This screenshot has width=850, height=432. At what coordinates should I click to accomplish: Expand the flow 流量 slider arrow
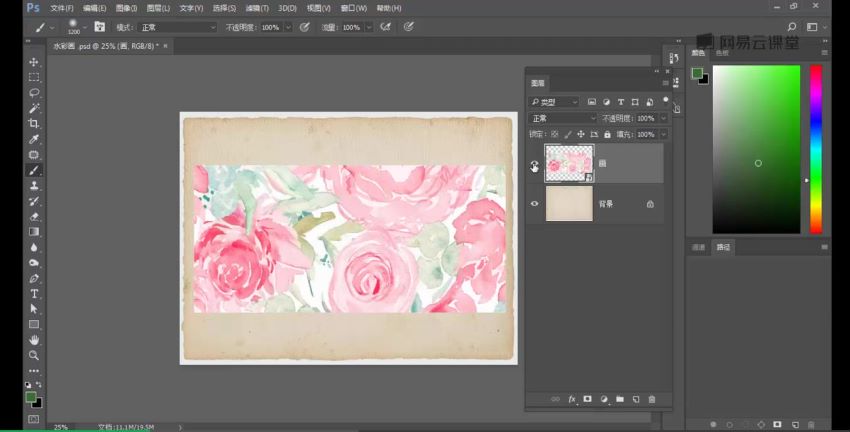pyautogui.click(x=369, y=27)
